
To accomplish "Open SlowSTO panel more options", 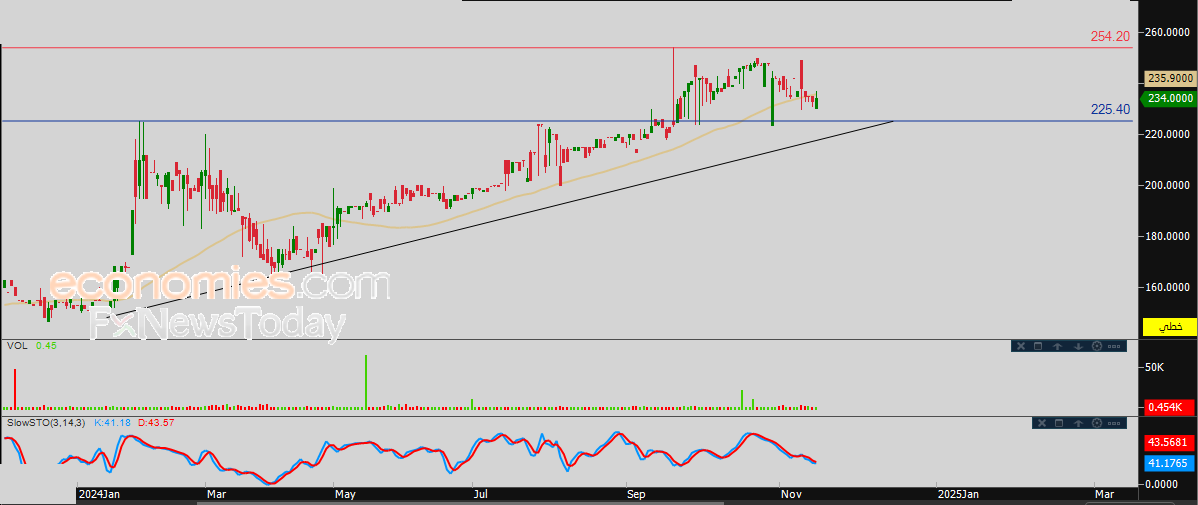I will [x=1114, y=423].
